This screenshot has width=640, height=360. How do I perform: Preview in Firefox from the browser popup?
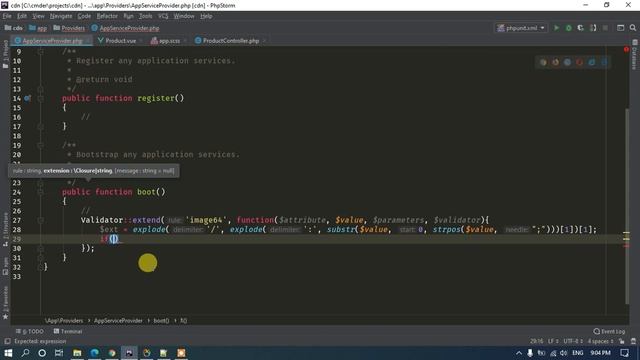556,62
